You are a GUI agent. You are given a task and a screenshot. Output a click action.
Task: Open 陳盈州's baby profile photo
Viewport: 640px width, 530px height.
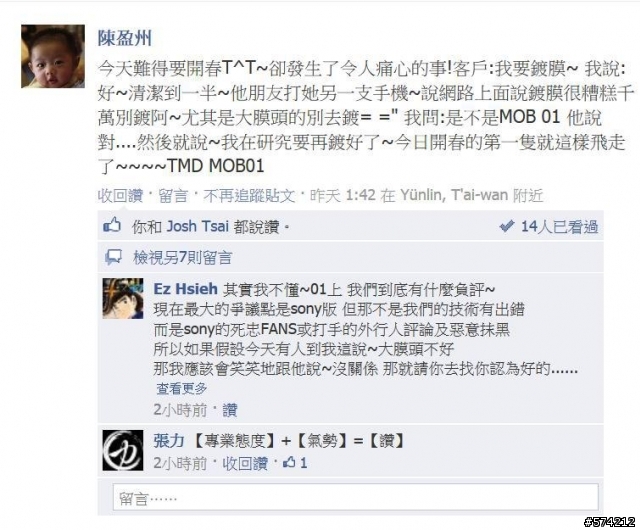[x=53, y=56]
